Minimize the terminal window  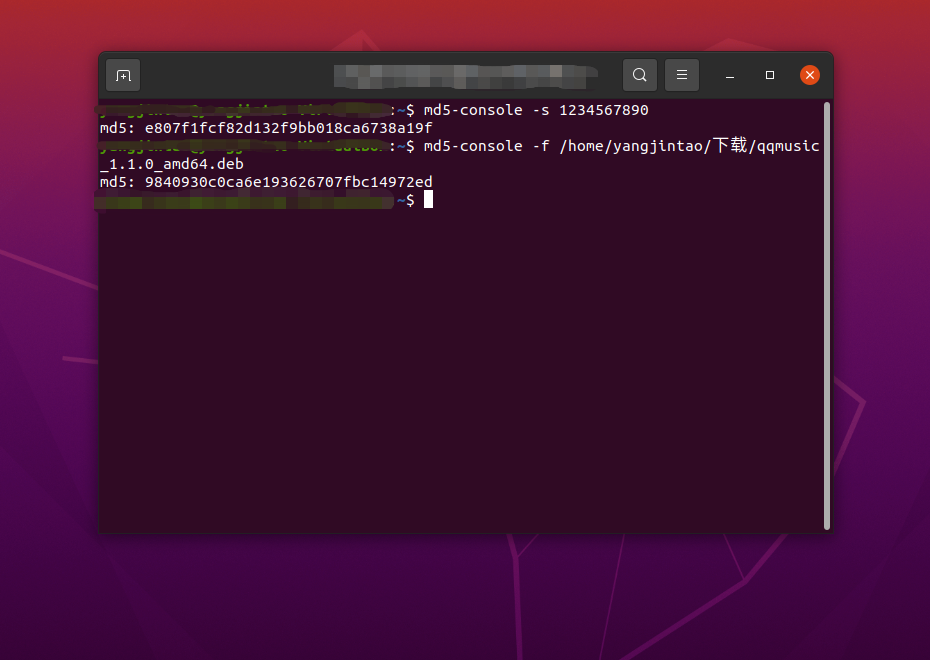pyautogui.click(x=729, y=75)
